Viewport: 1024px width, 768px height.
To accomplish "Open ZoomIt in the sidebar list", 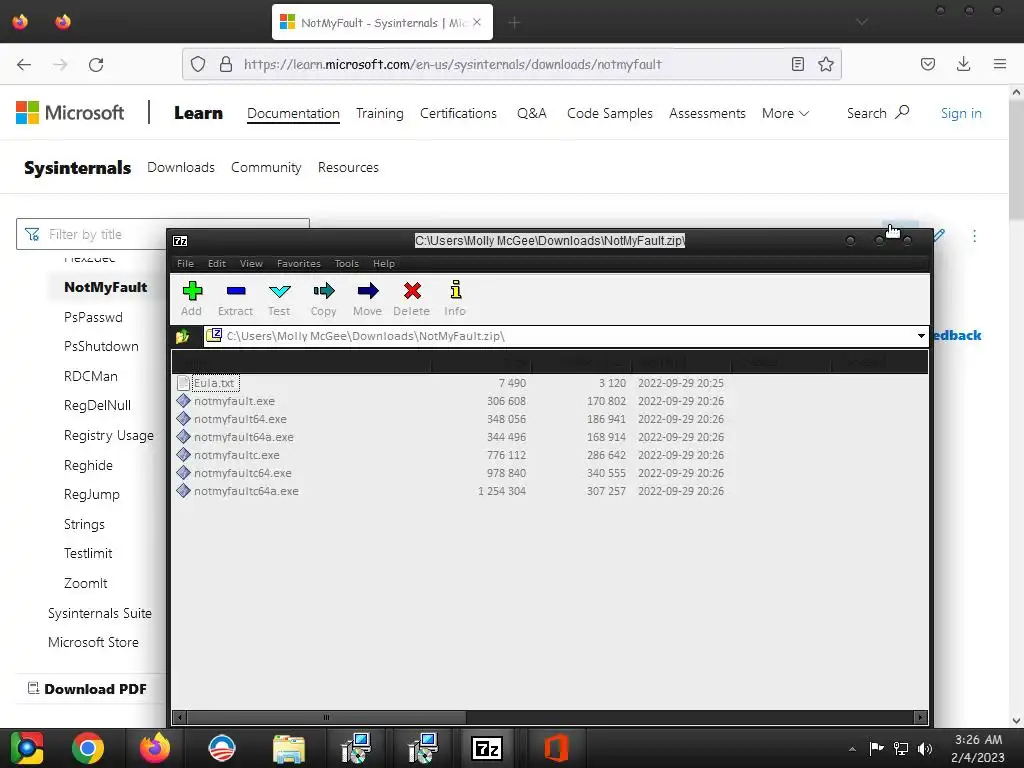I will coord(86,583).
